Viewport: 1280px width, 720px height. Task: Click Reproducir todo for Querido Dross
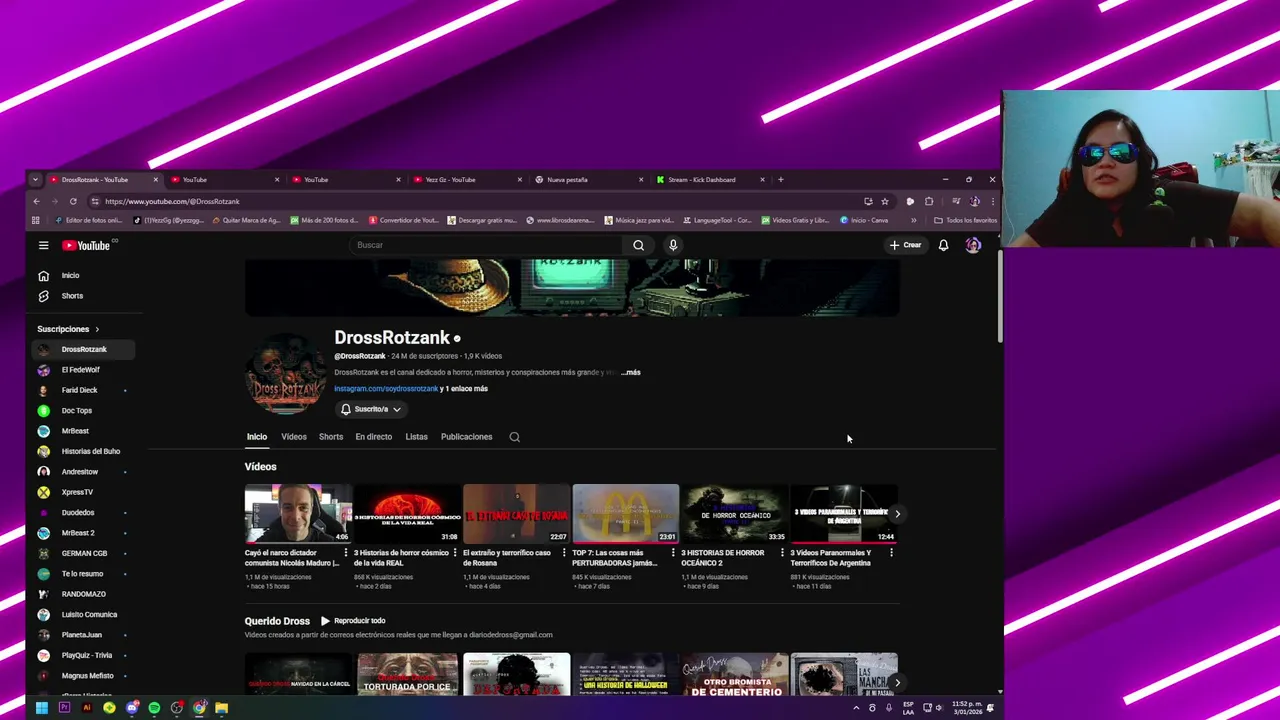click(353, 621)
